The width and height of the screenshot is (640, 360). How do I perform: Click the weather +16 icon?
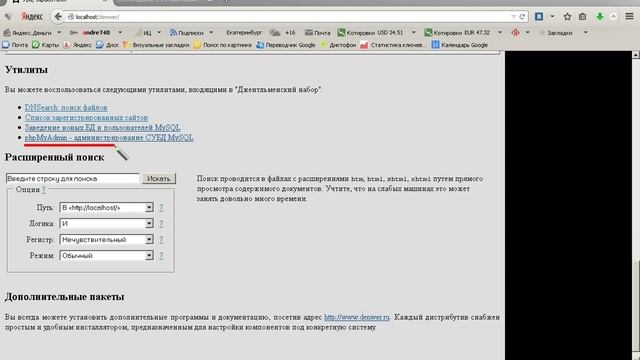point(282,33)
